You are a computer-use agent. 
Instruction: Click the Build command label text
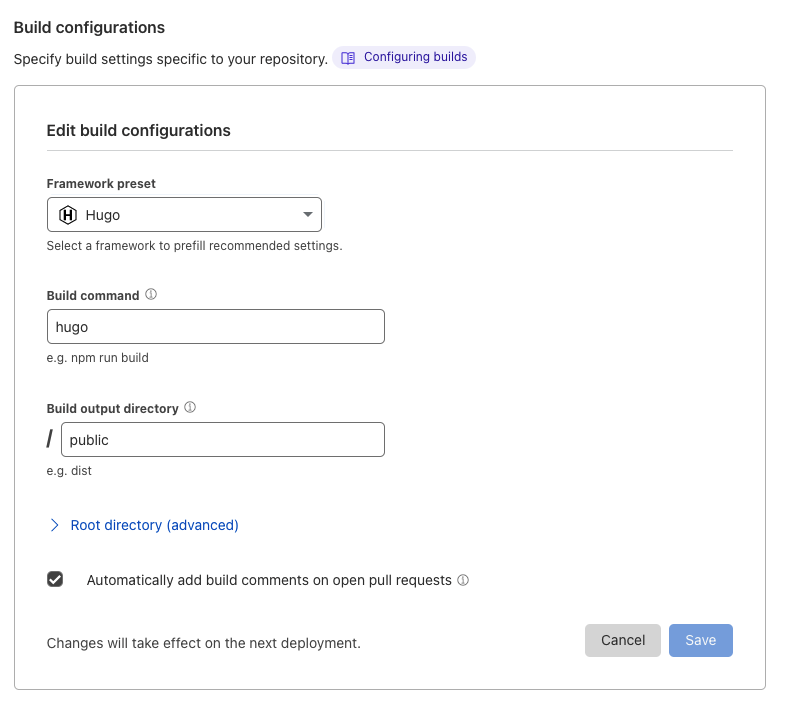[93, 296]
